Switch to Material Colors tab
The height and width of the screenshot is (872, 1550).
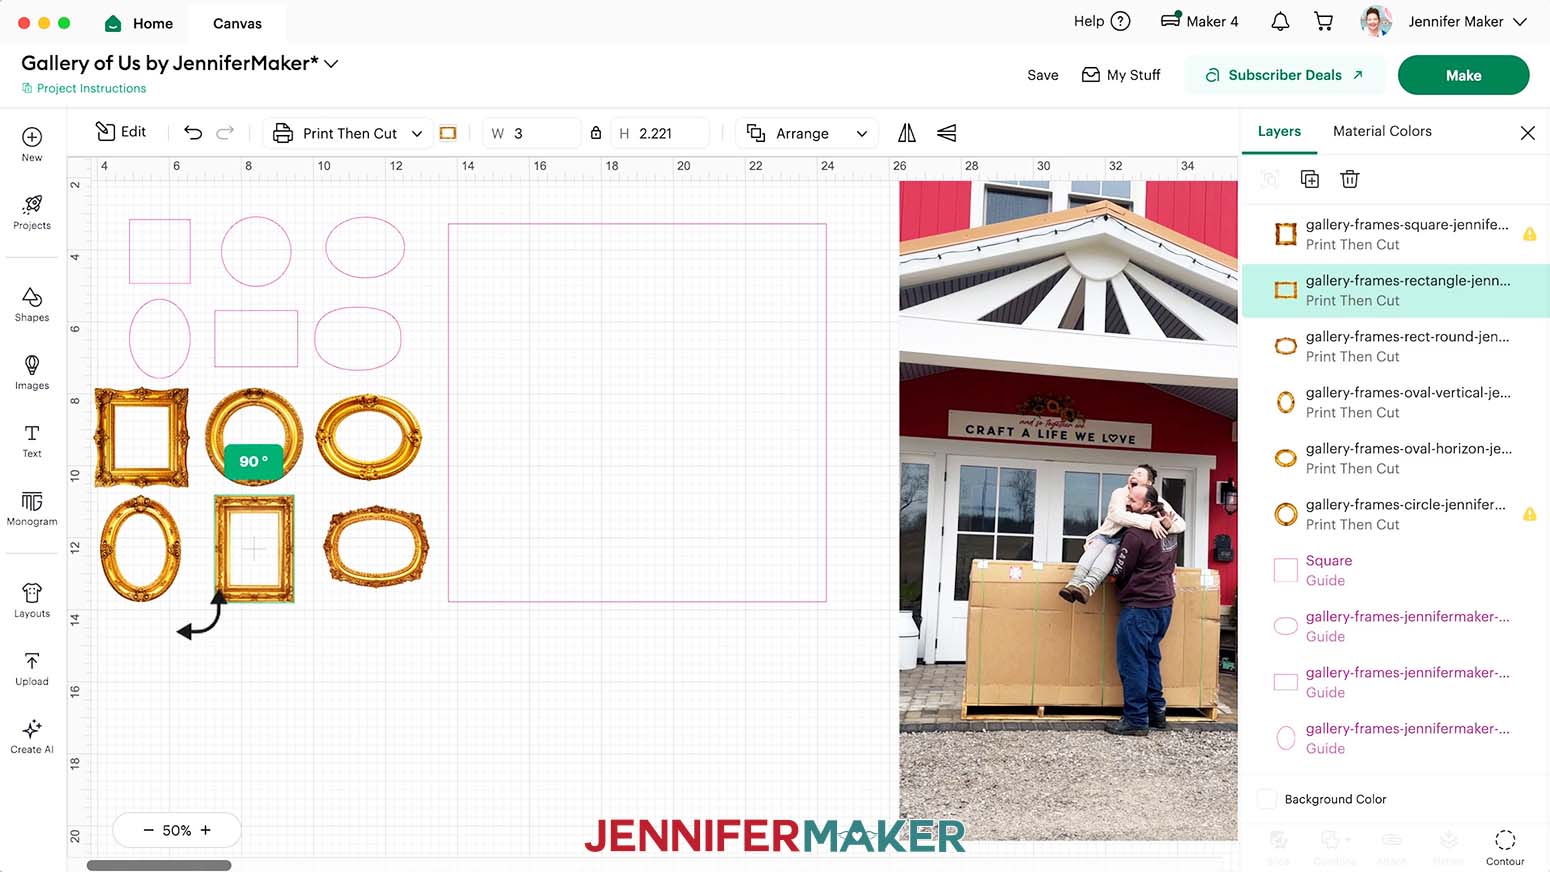[x=1382, y=131]
